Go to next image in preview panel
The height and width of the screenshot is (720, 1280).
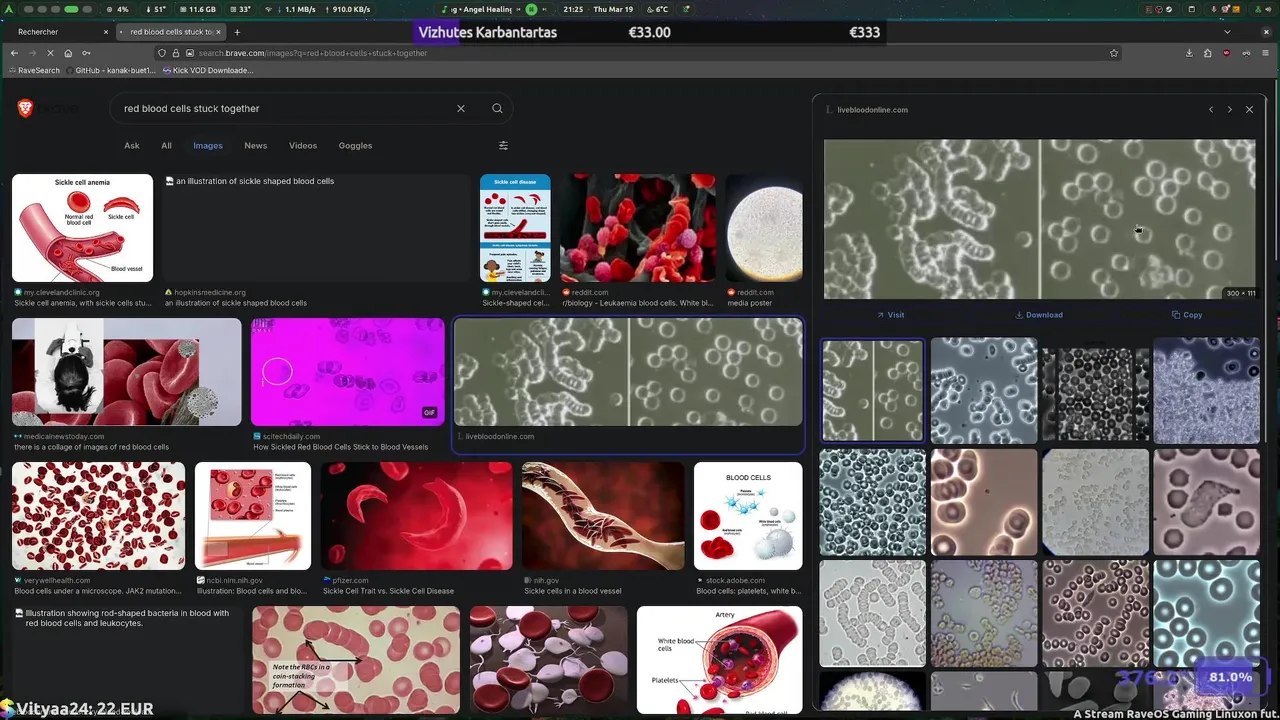click(x=1230, y=110)
